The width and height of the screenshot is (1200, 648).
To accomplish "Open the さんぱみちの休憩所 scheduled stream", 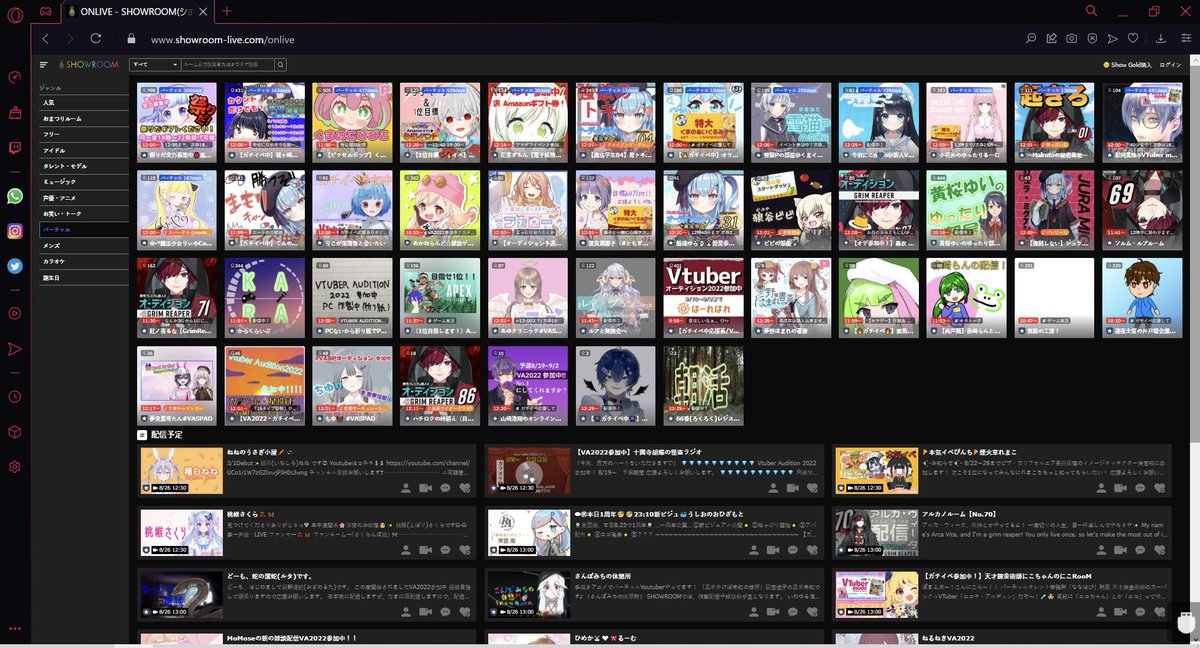I will click(653, 596).
